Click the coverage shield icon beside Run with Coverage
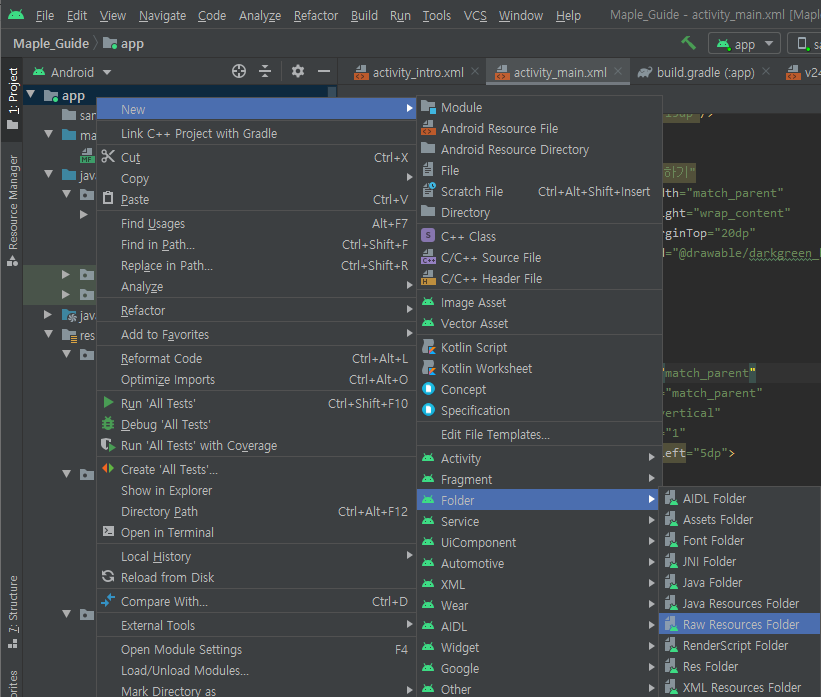The height and width of the screenshot is (697, 821). pyautogui.click(x=108, y=445)
